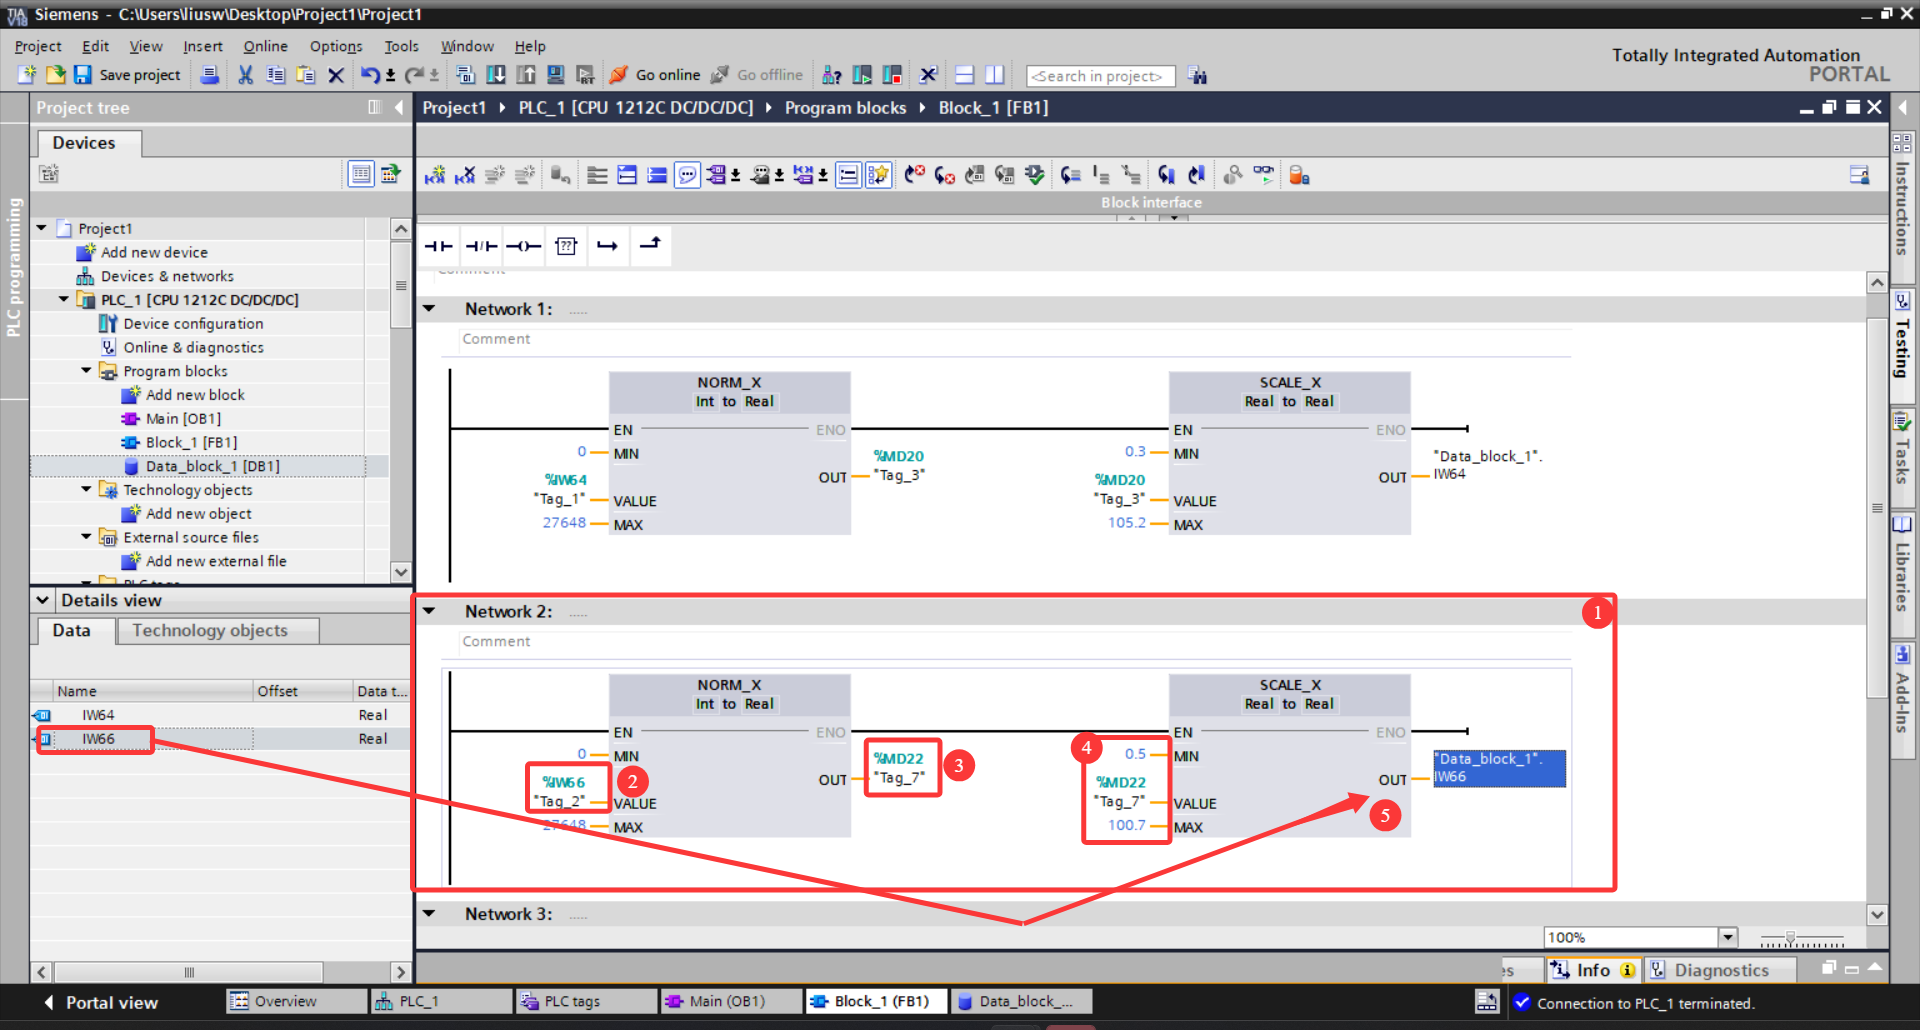Viewport: 1920px width, 1030px height.
Task: Open the Block interface bar
Action: point(1152,202)
